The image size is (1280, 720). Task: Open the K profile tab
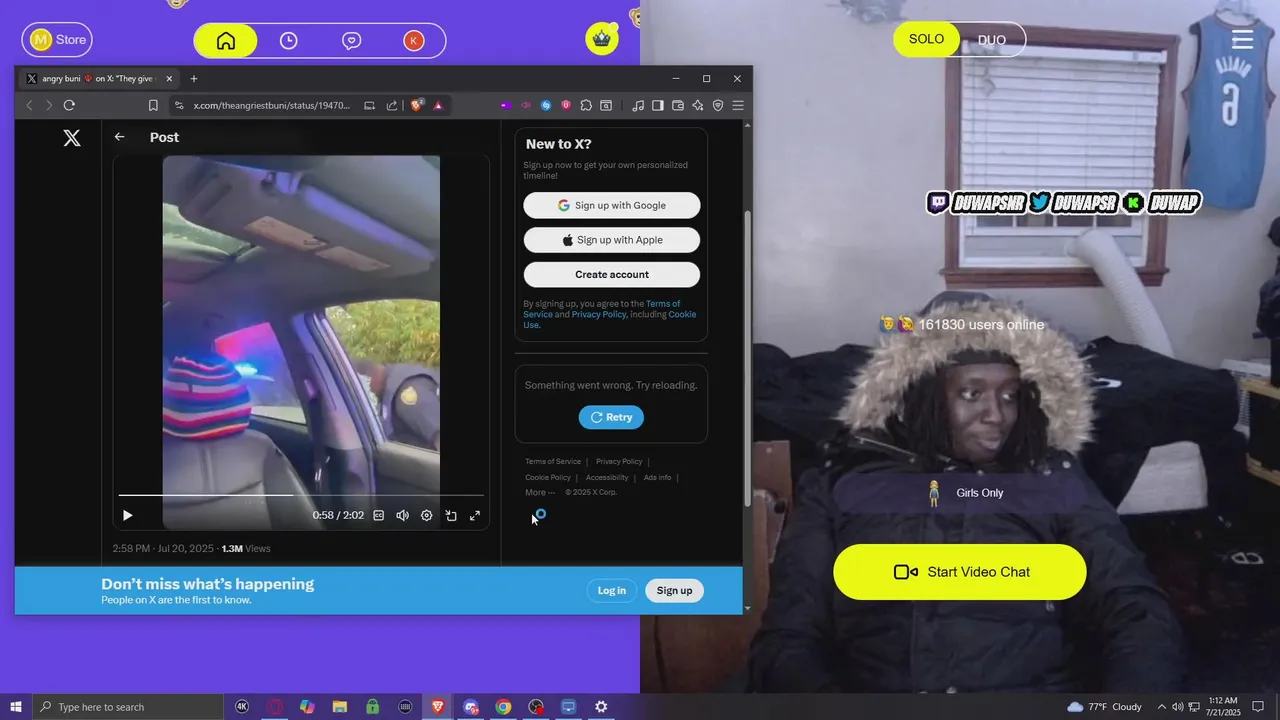click(413, 40)
